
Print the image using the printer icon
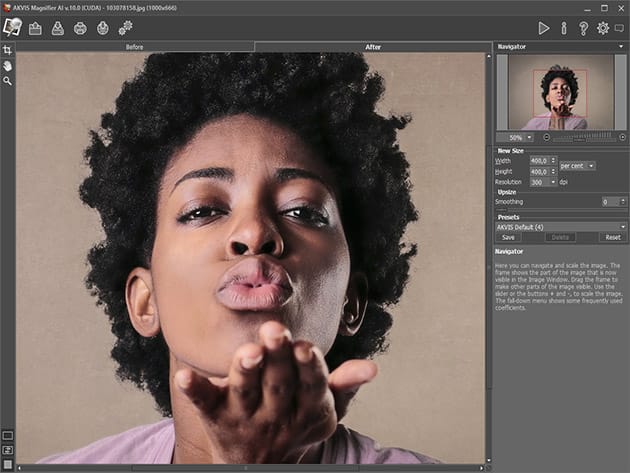click(80, 28)
